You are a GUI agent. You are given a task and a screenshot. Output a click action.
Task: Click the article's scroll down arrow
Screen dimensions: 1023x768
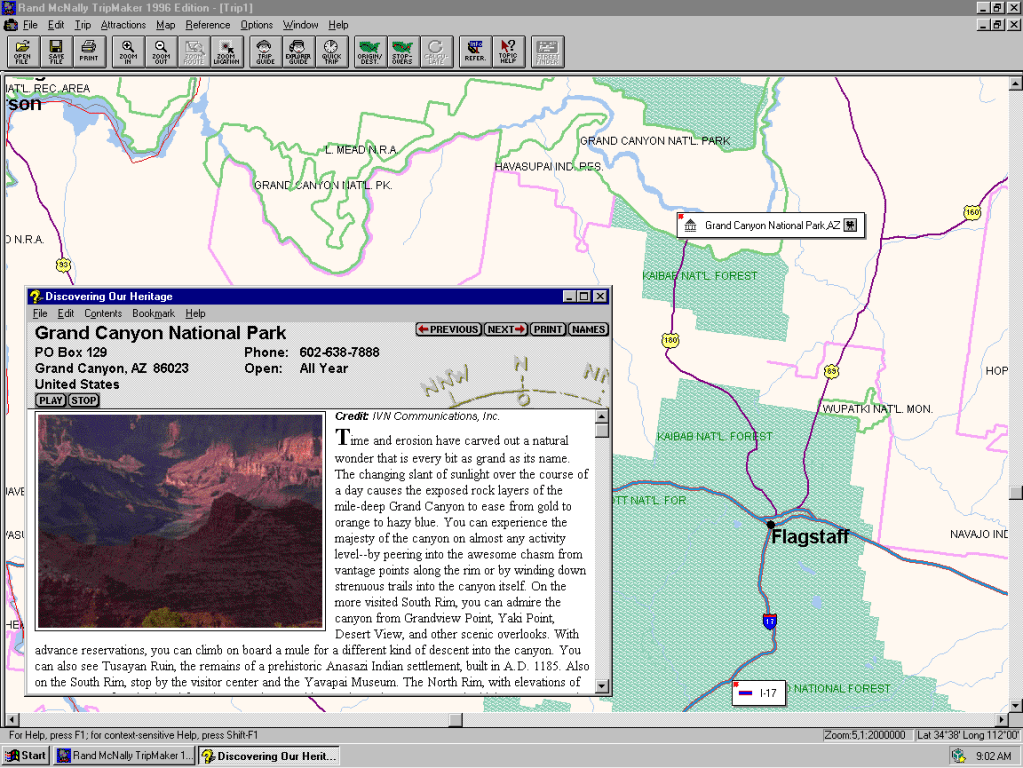[x=602, y=686]
